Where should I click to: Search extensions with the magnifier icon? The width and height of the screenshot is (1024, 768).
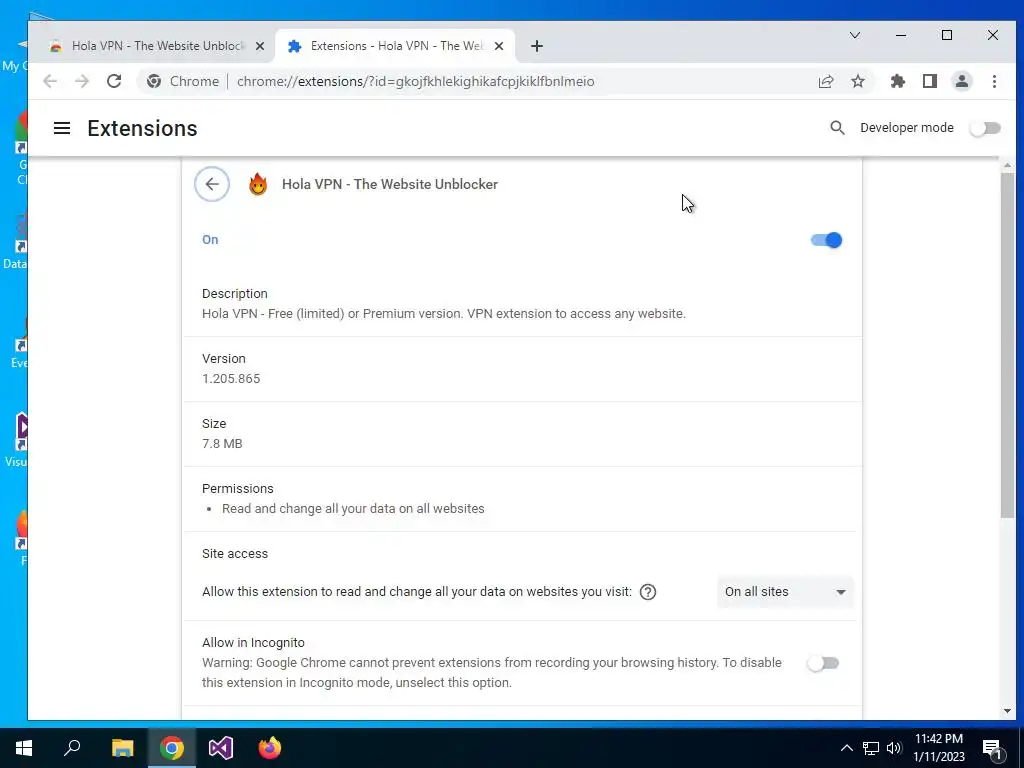click(x=837, y=128)
